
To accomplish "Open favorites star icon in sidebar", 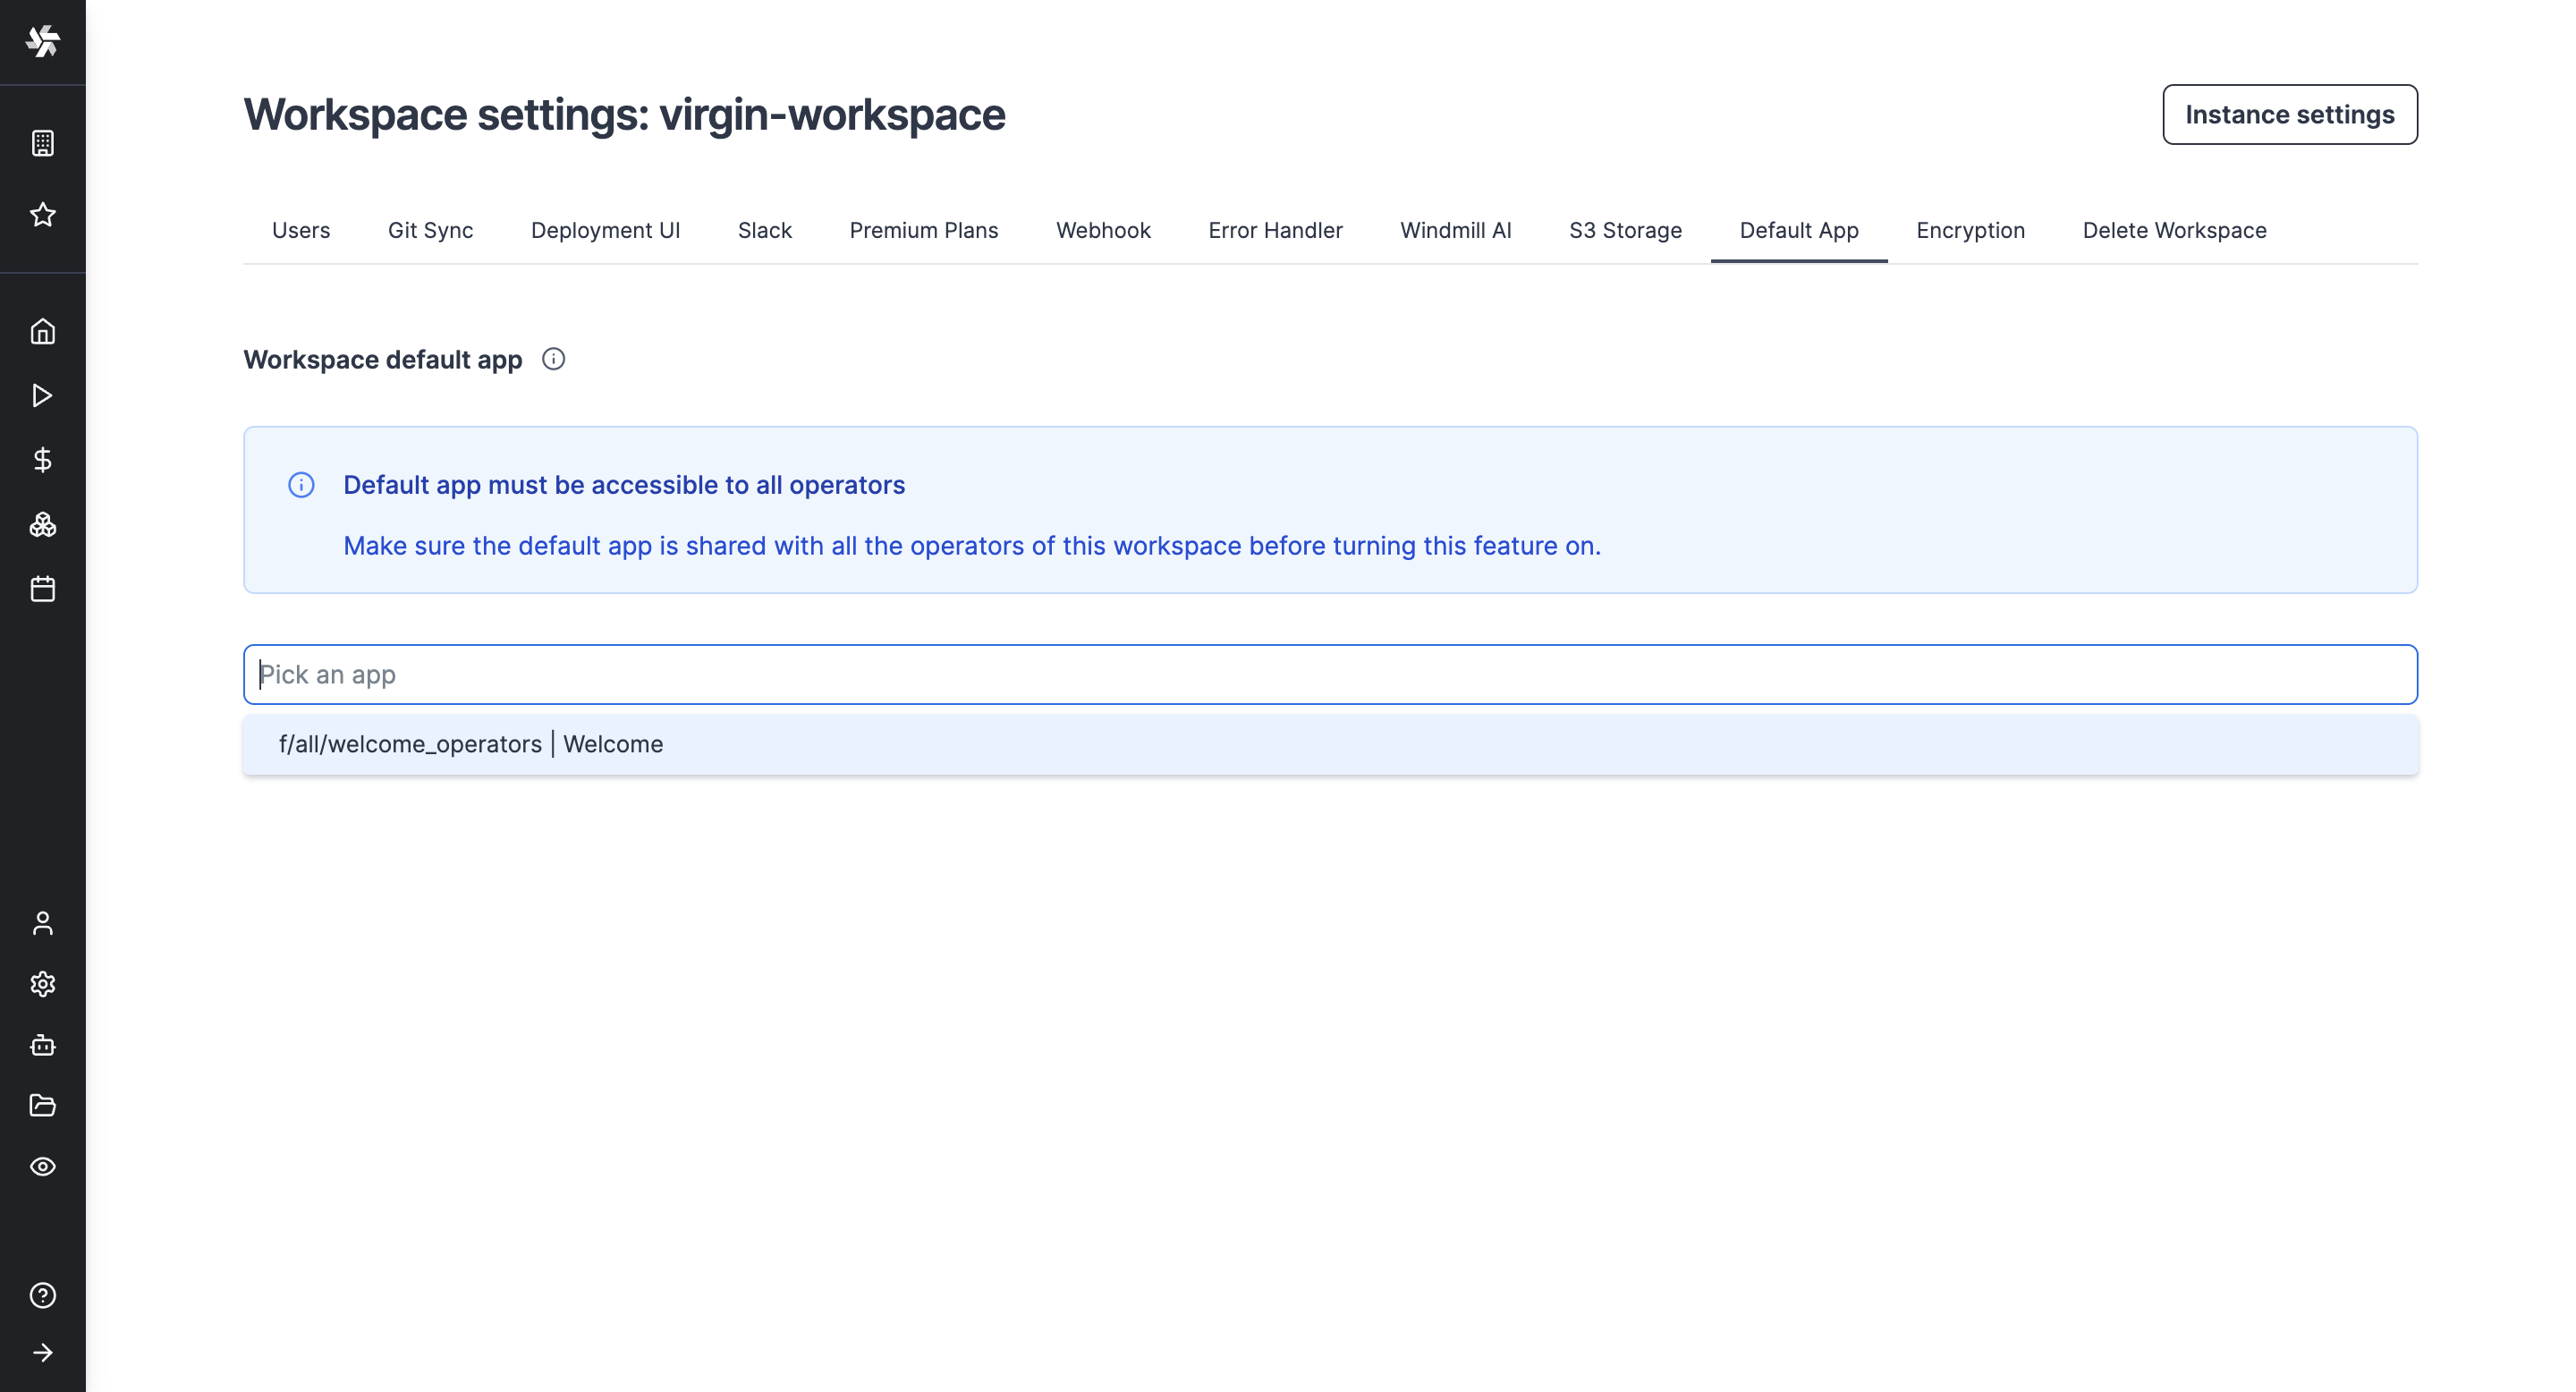I will pyautogui.click(x=42, y=214).
